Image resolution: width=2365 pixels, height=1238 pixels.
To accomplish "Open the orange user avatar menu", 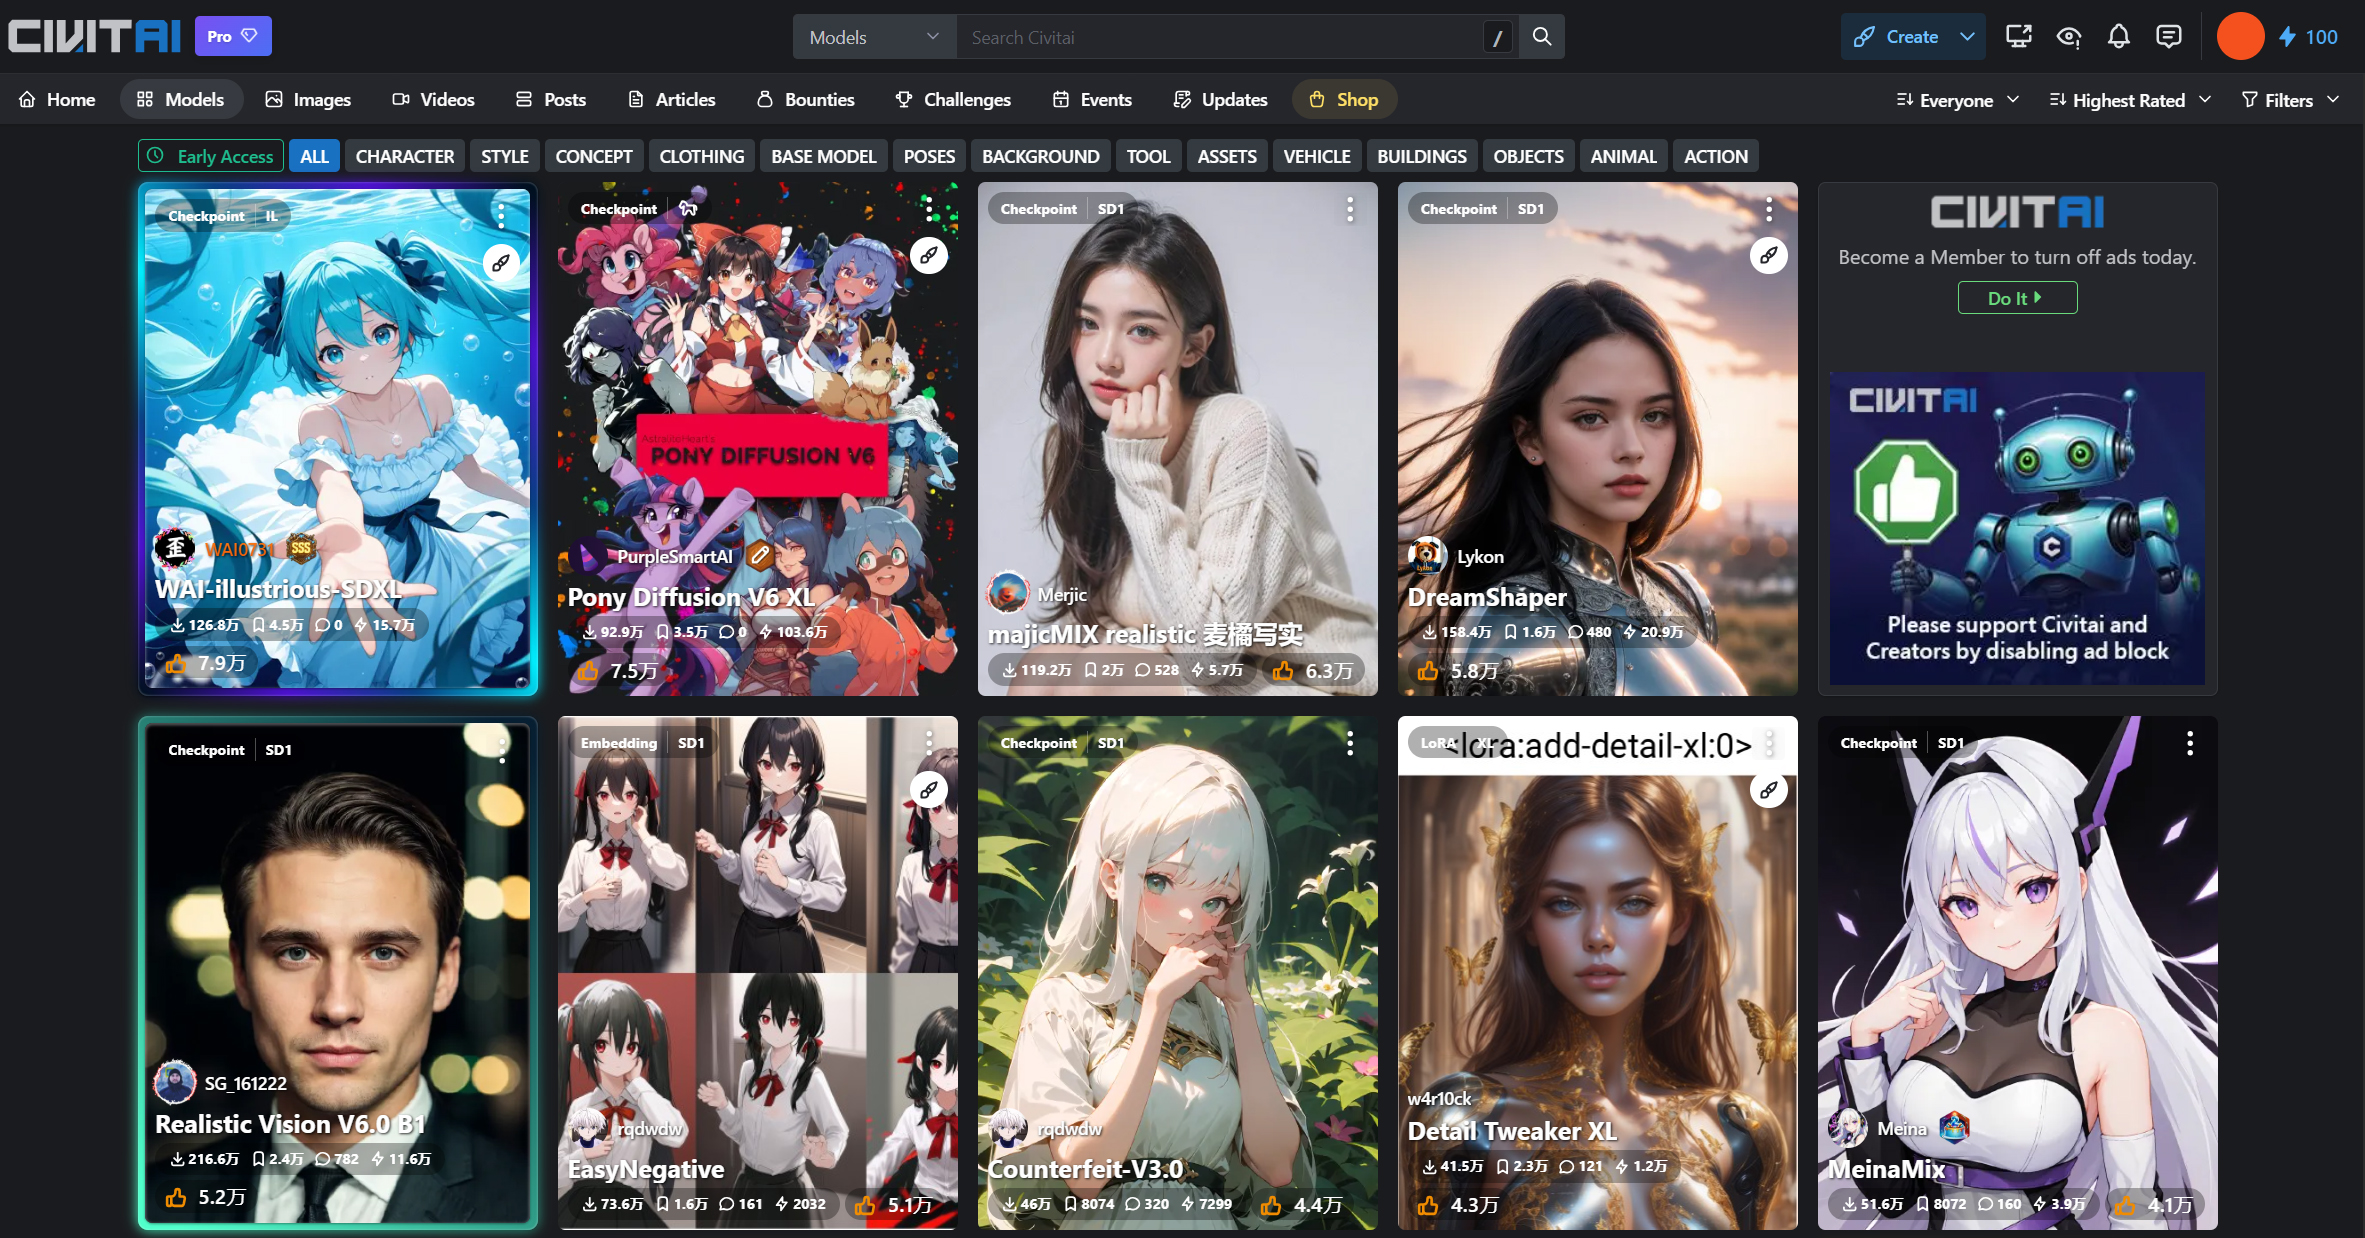I will (2240, 37).
